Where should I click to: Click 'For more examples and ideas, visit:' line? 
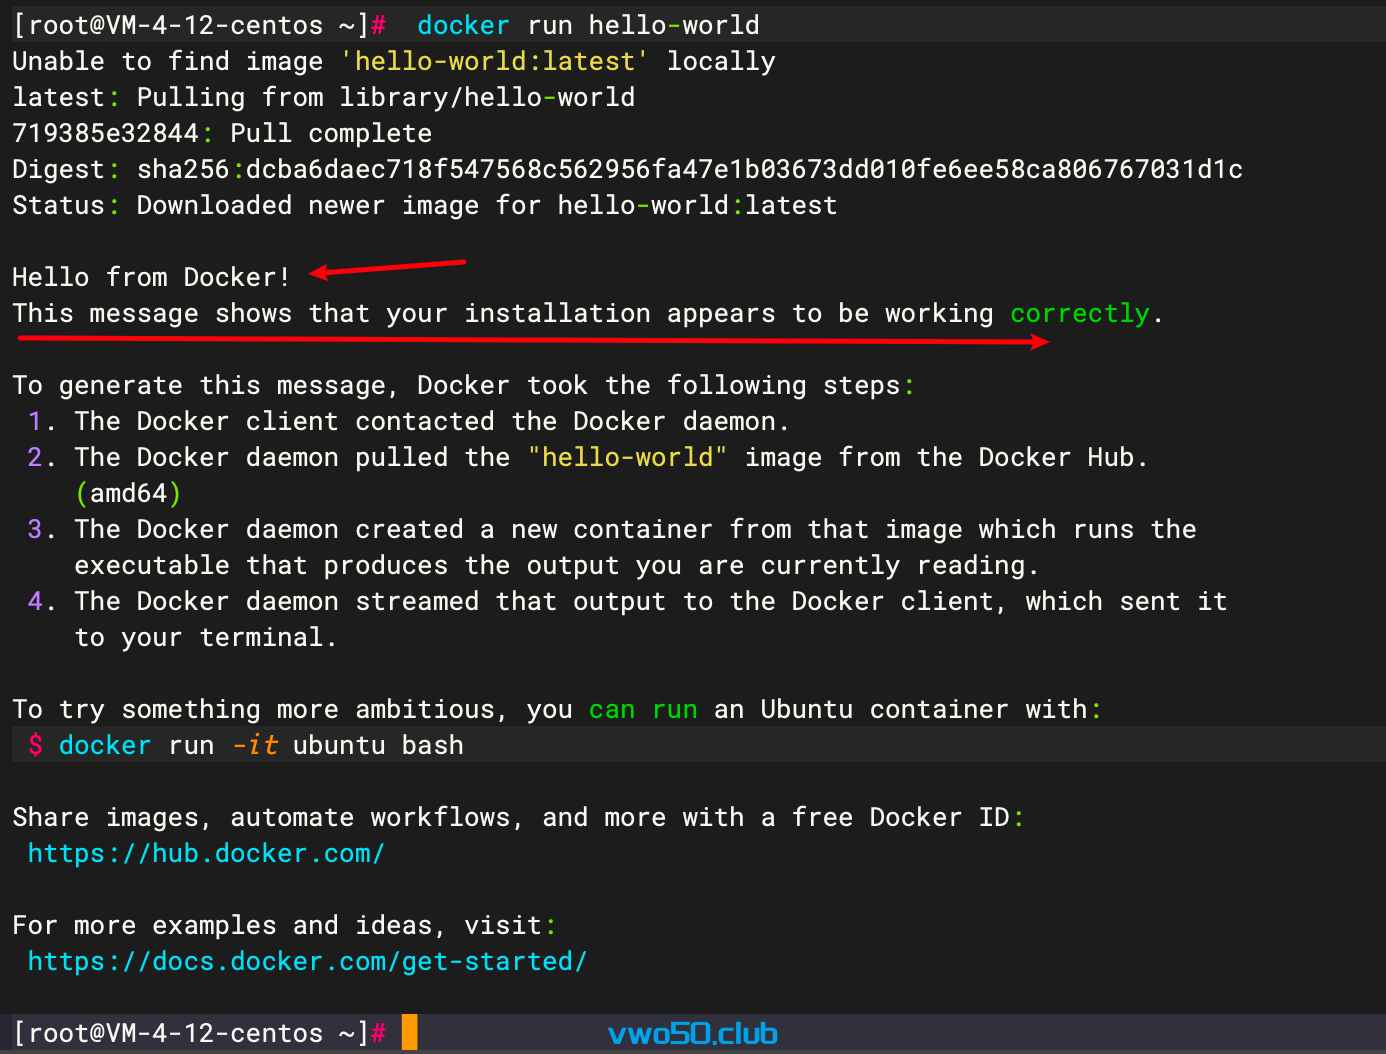click(x=284, y=925)
